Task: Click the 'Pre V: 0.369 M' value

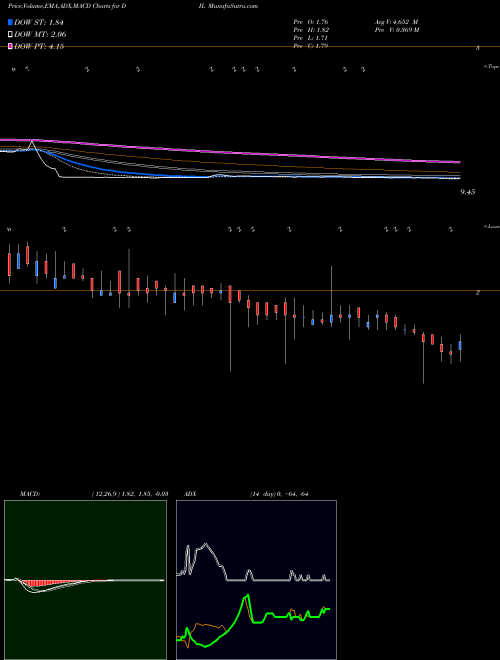Action: pyautogui.click(x=397, y=30)
